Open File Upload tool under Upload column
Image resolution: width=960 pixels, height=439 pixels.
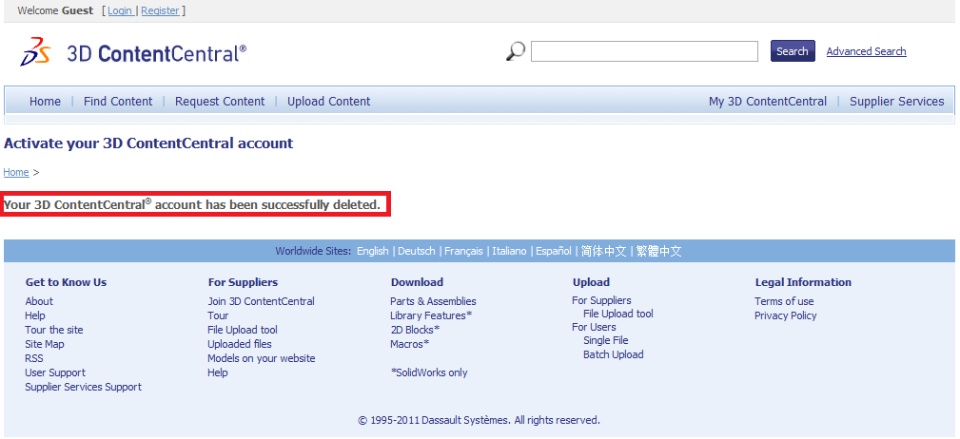(618, 314)
